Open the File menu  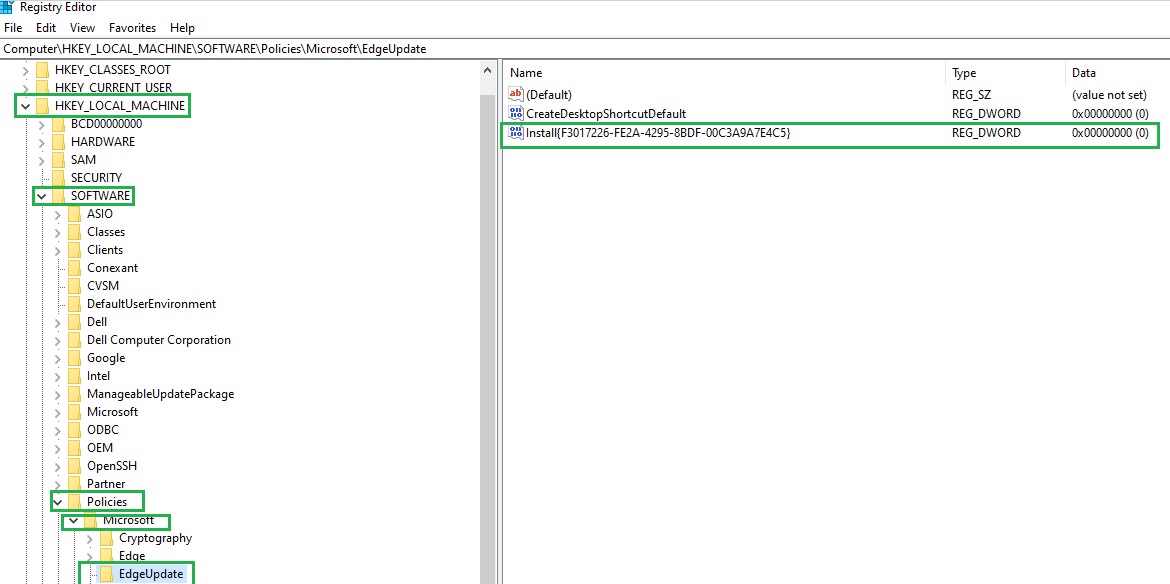coord(13,28)
